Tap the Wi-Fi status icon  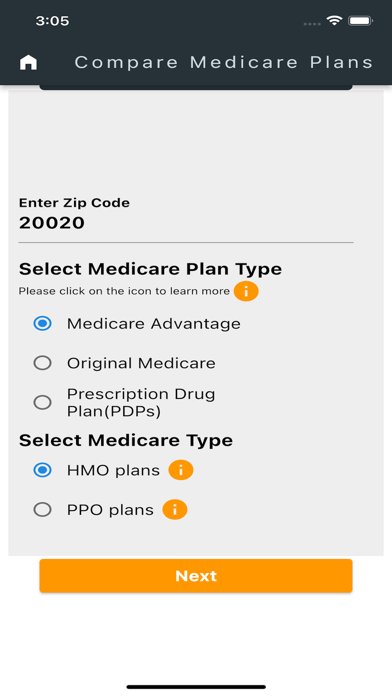tap(334, 20)
